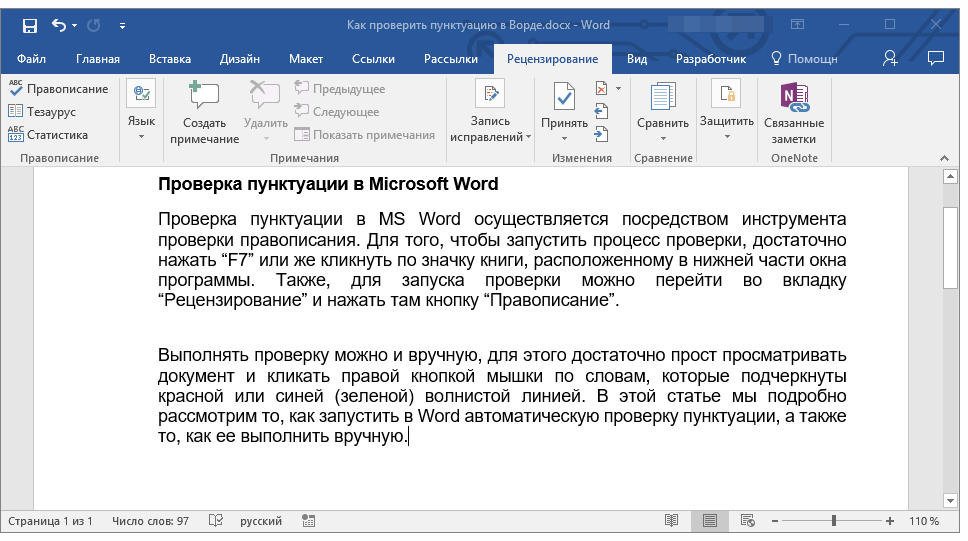Click the Статистика word count icon

click(x=16, y=135)
